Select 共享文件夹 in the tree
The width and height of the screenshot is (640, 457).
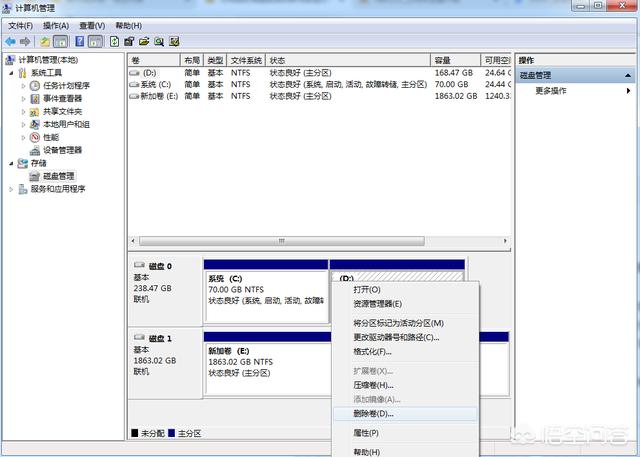62,112
